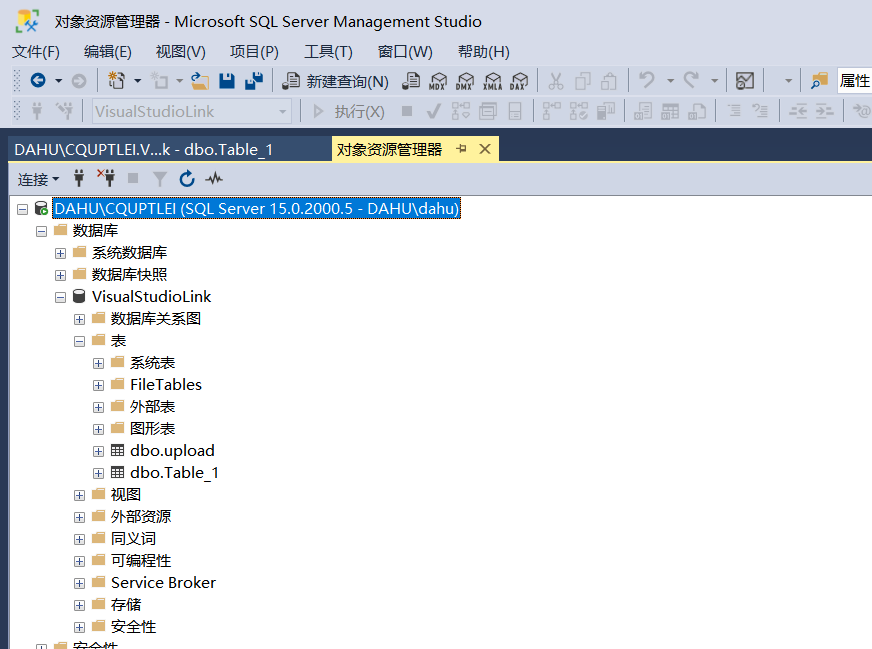Click the DAX query icon

pos(519,81)
